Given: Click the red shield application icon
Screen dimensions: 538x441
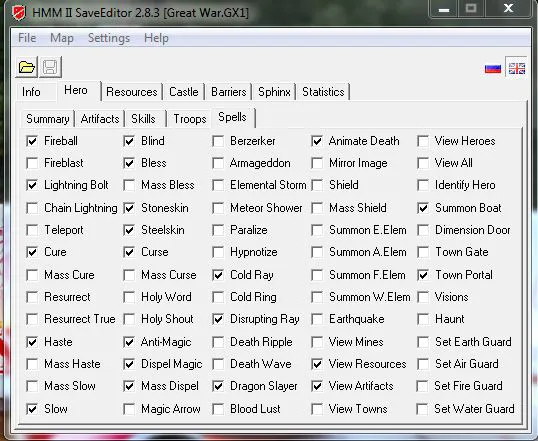Looking at the screenshot, I should (19, 13).
